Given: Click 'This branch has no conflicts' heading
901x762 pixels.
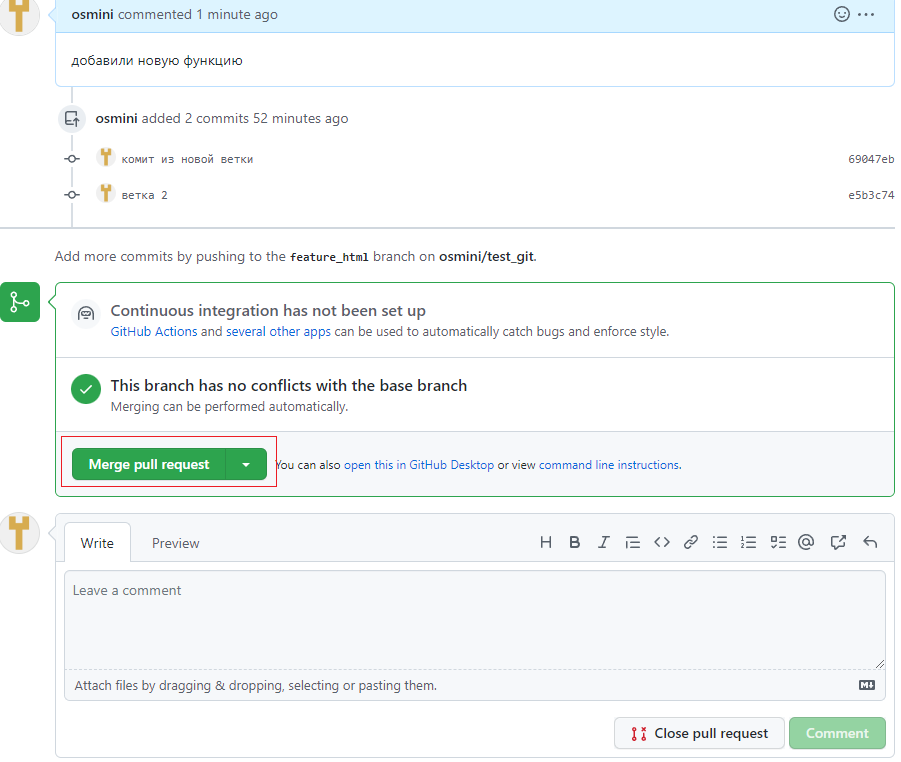Looking at the screenshot, I should (x=288, y=386).
